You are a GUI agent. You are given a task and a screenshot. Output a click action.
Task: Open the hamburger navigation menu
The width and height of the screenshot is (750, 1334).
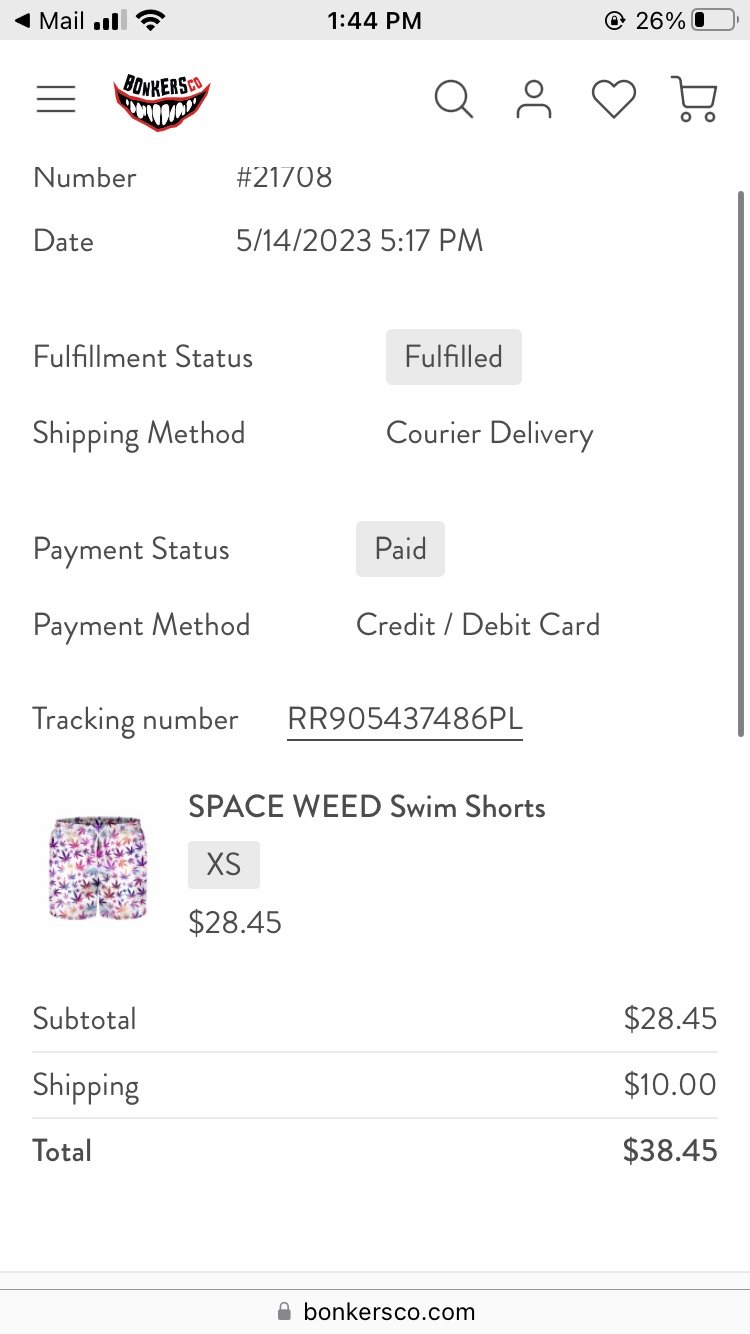56,99
